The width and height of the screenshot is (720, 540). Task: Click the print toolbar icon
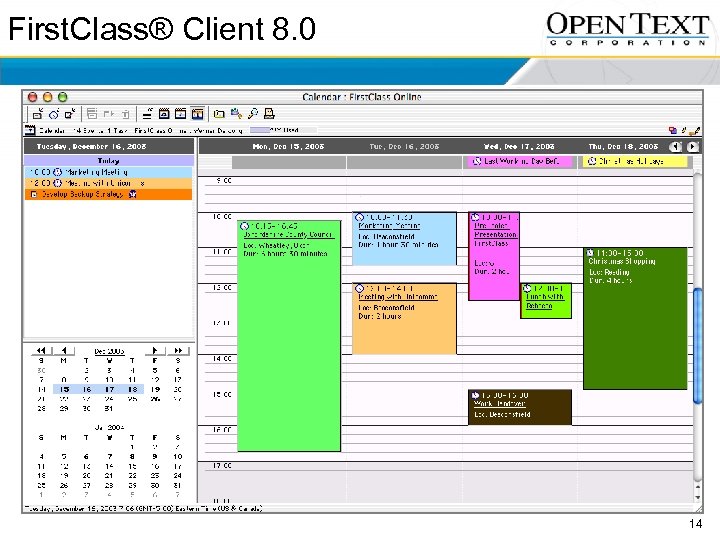click(270, 113)
